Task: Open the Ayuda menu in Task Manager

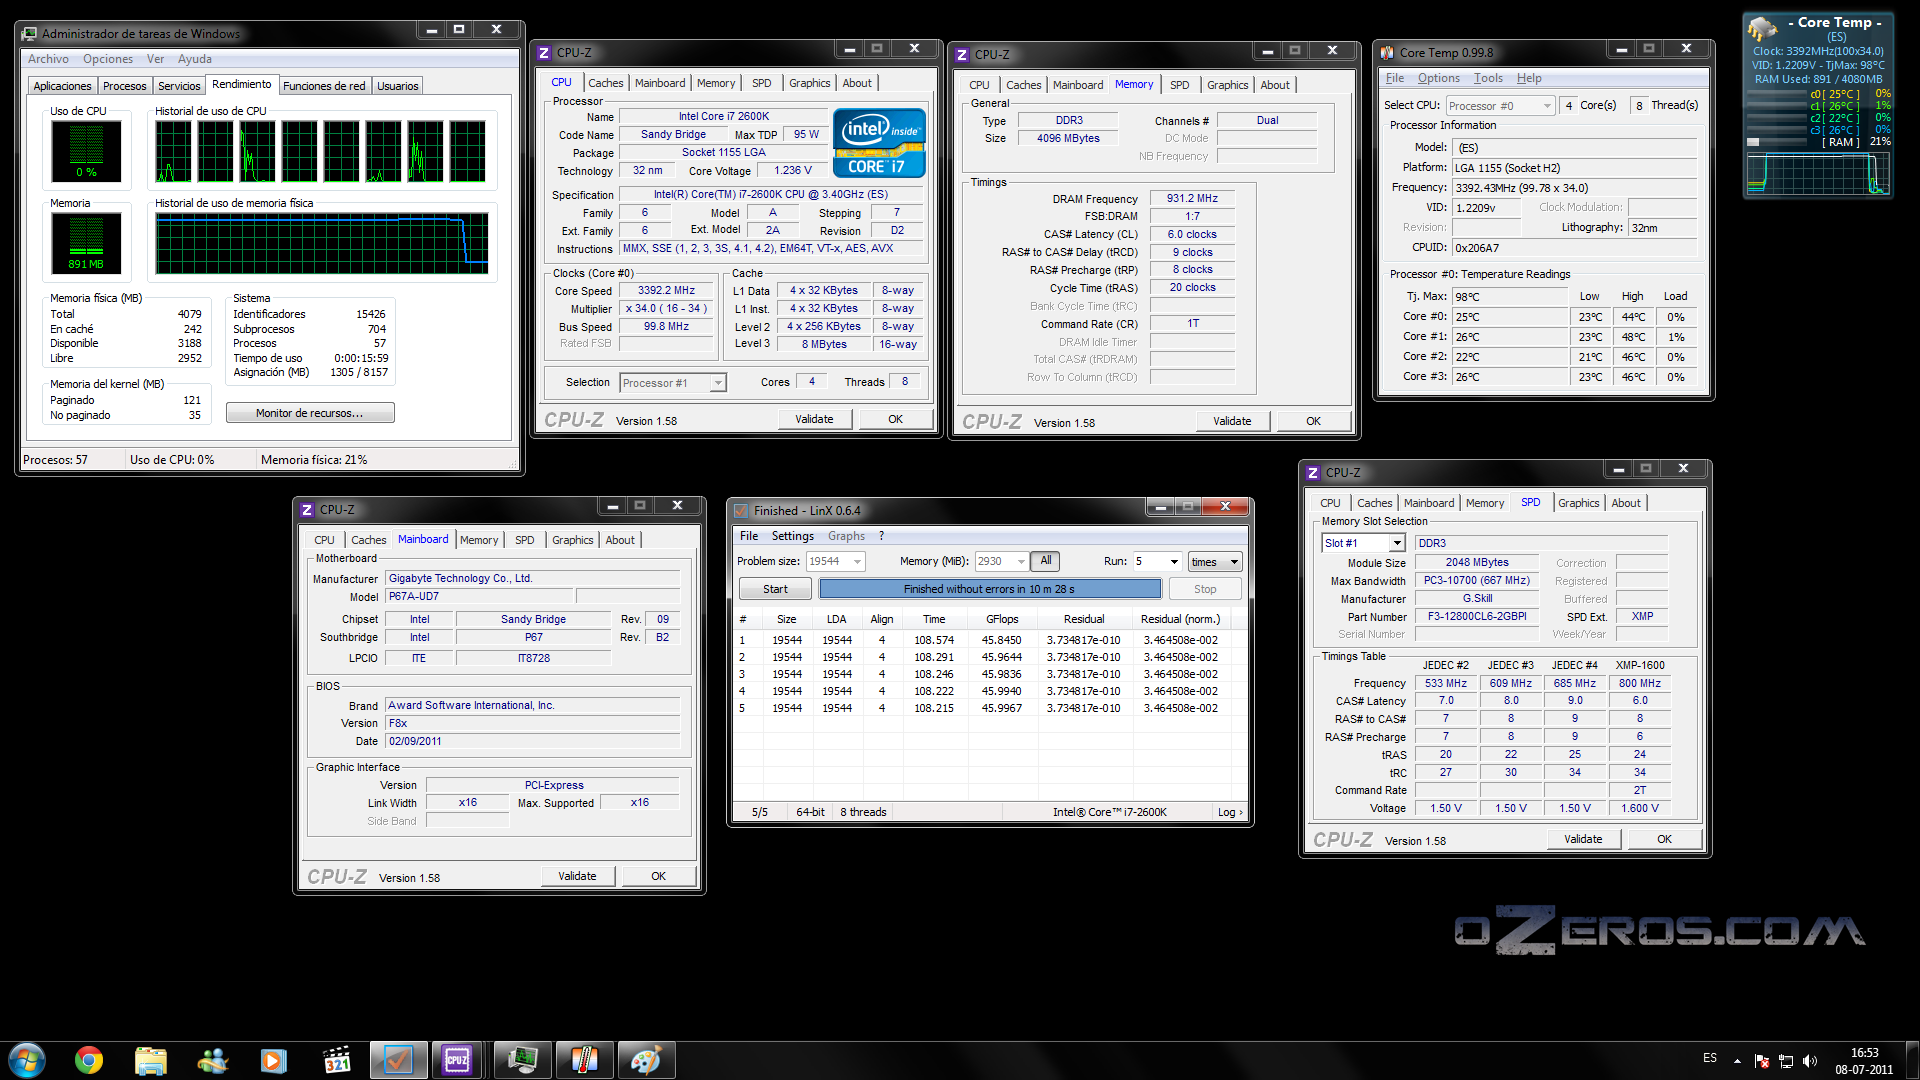Action: pos(194,59)
